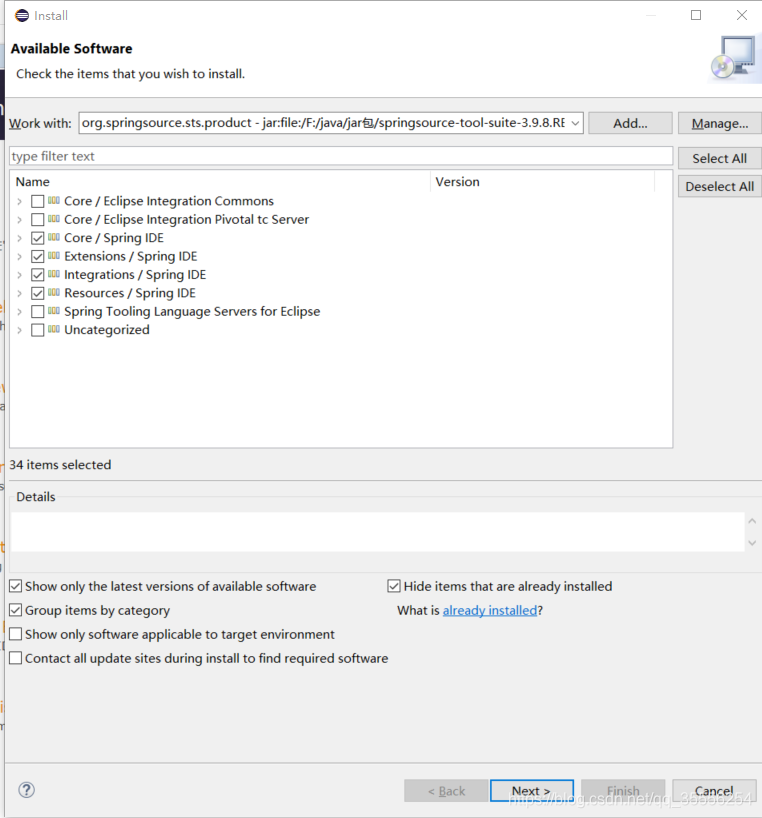Image resolution: width=762 pixels, height=818 pixels.
Task: Open the Work with dropdown arrow
Action: [x=575, y=123]
